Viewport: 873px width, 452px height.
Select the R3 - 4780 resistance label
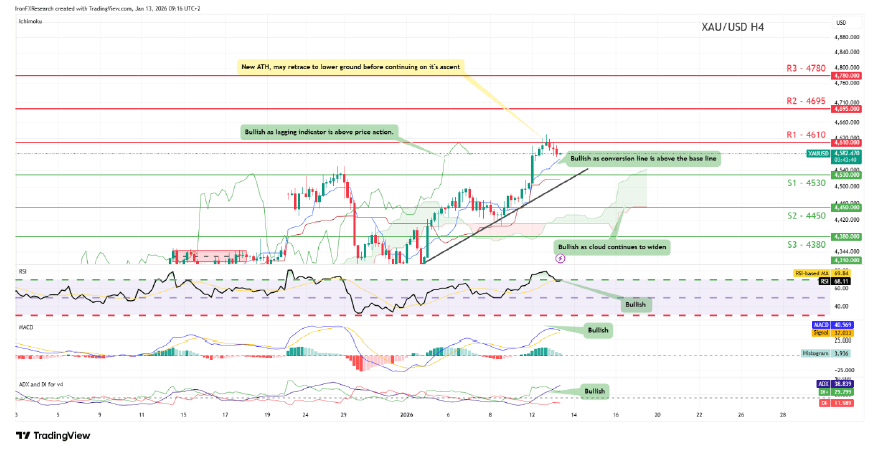pos(806,68)
